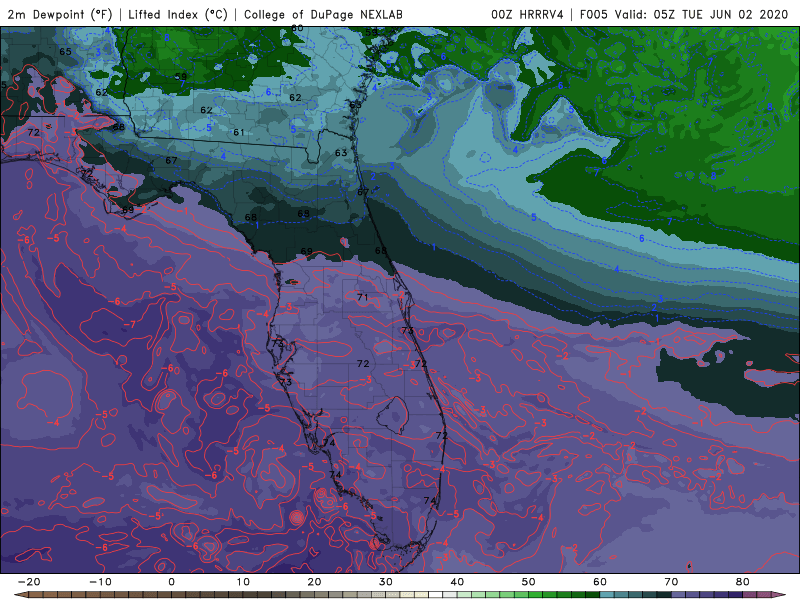The image size is (800, 600).
Task: Click the '00Z HRRRV4' model run label
Action: tap(527, 14)
